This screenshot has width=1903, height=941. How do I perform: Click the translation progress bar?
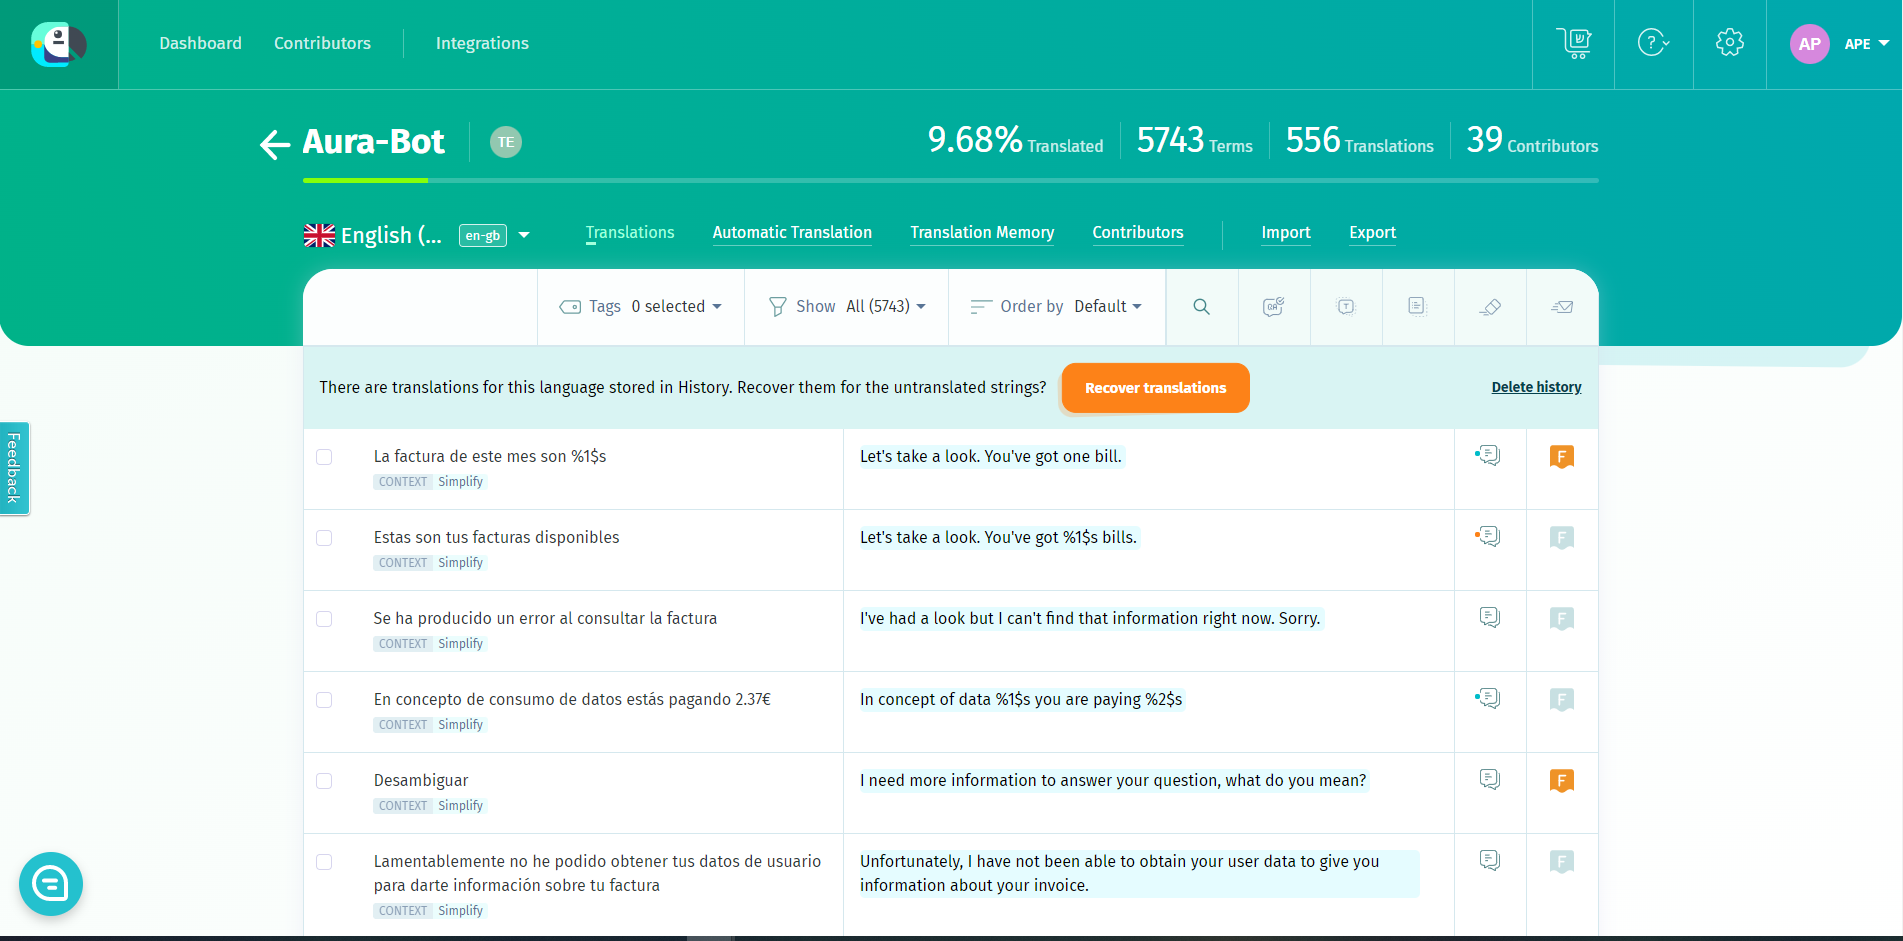950,180
